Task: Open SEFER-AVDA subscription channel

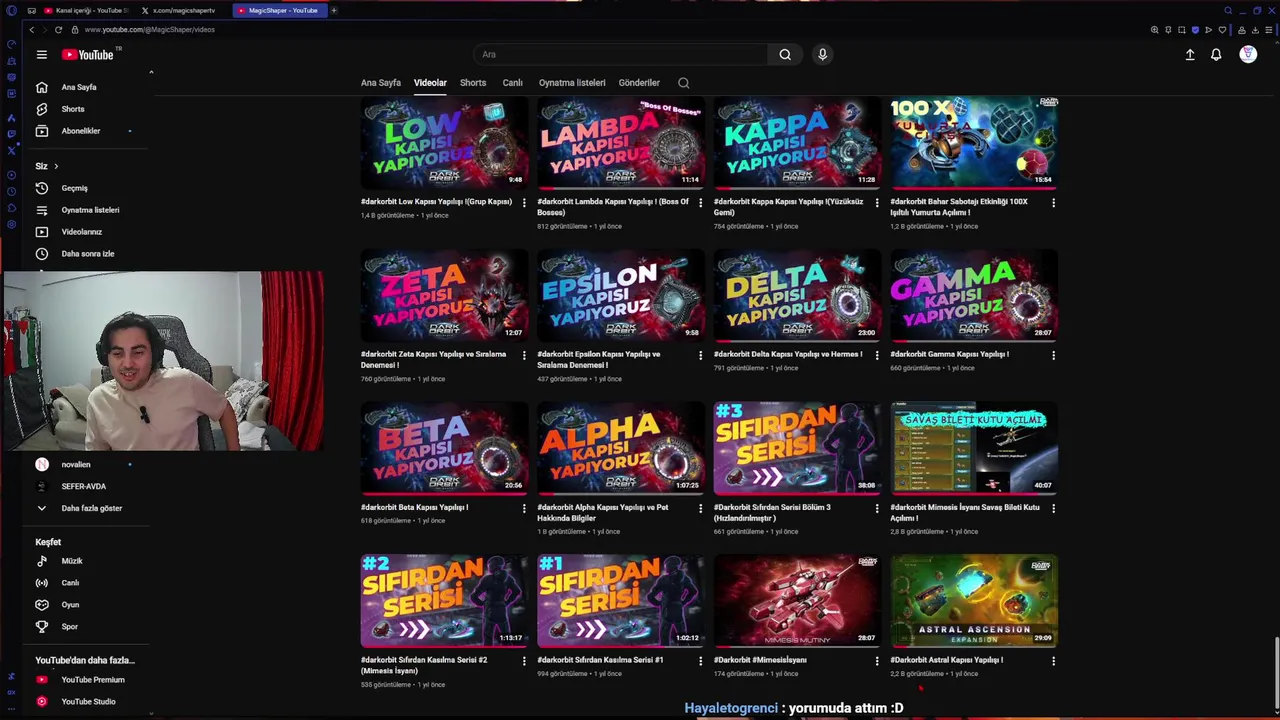Action: (x=82, y=487)
